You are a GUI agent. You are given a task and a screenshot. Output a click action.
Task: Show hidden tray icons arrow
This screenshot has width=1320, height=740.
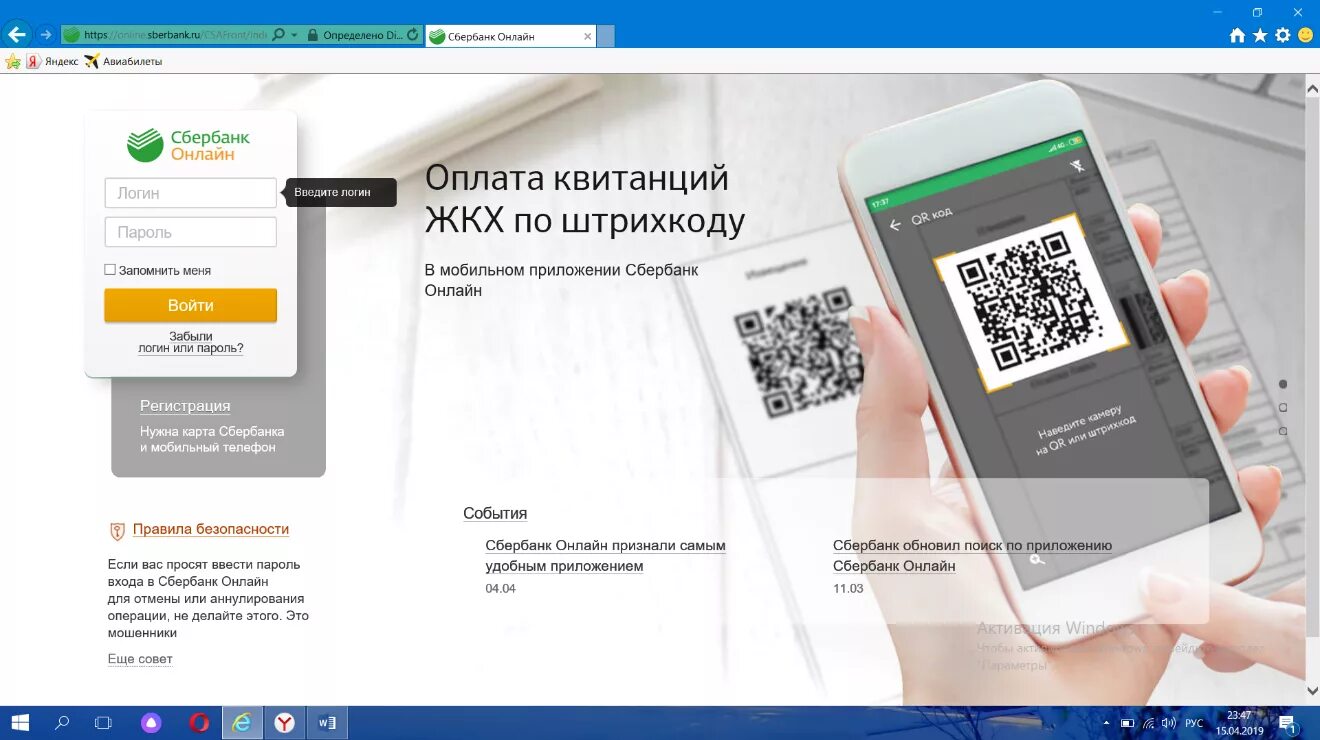point(1106,722)
